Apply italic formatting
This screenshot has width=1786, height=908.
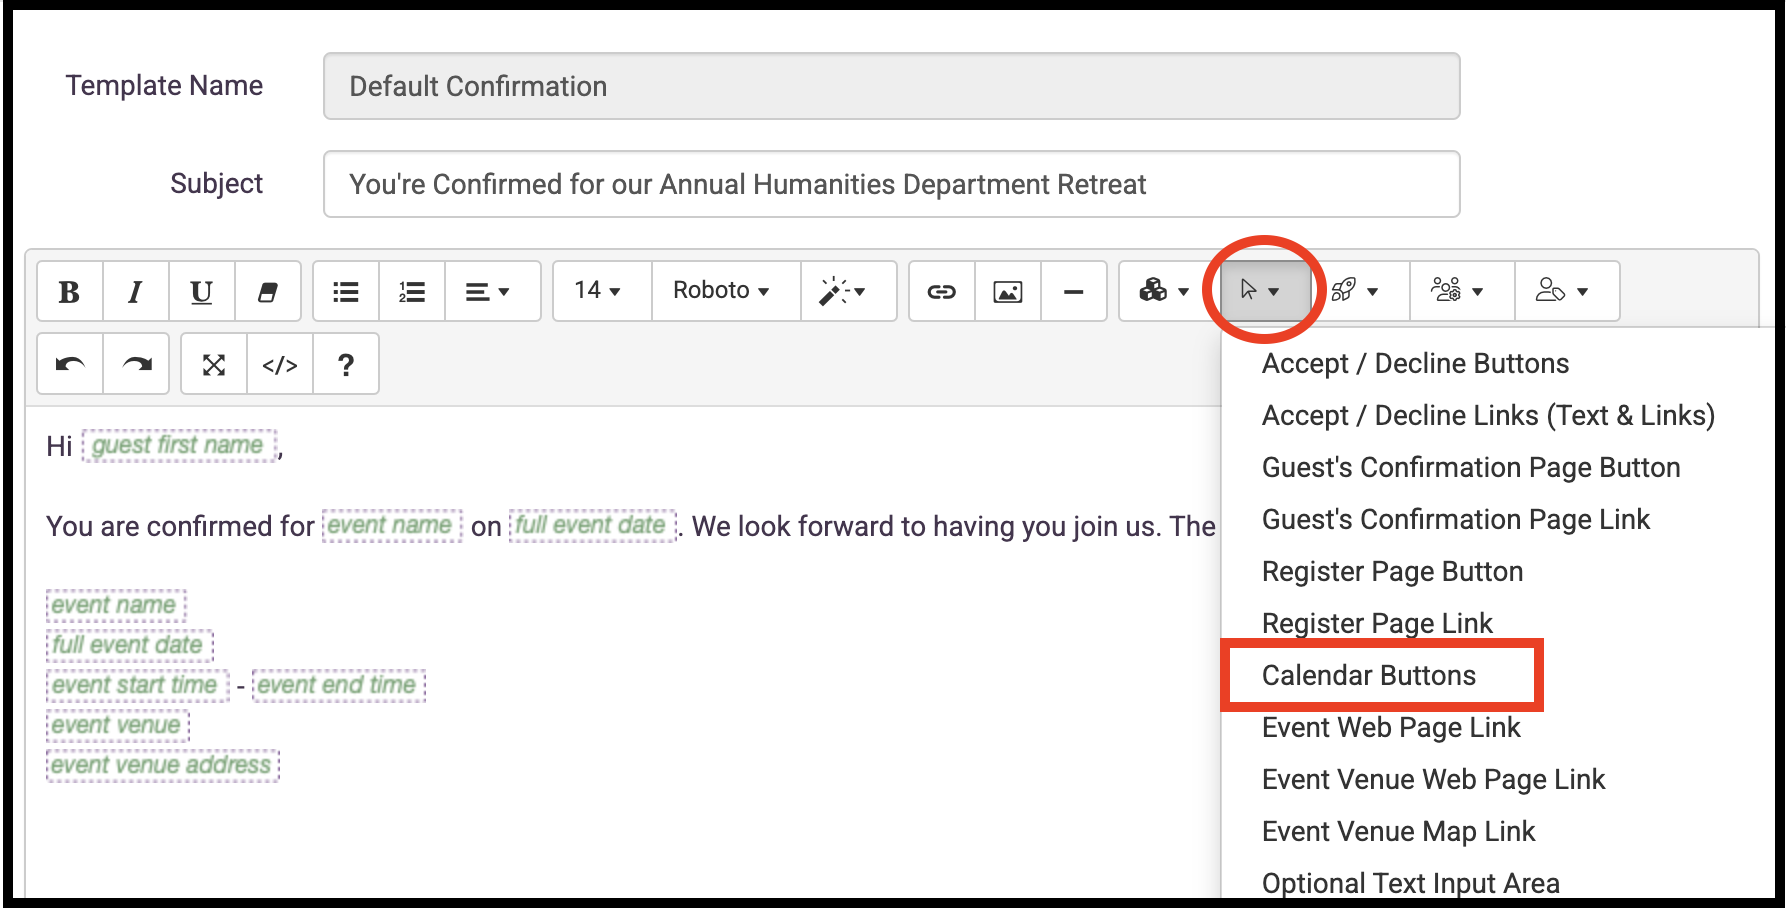[x=135, y=292]
